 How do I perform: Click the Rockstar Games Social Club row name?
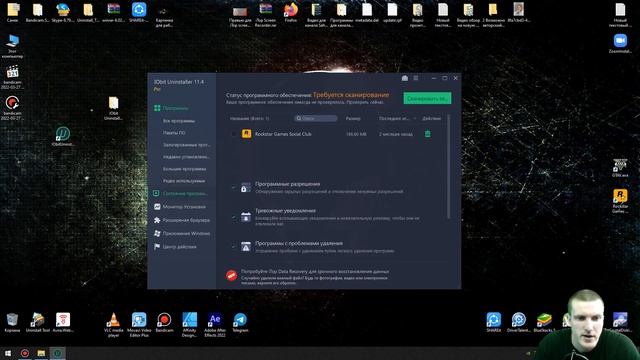(283, 134)
